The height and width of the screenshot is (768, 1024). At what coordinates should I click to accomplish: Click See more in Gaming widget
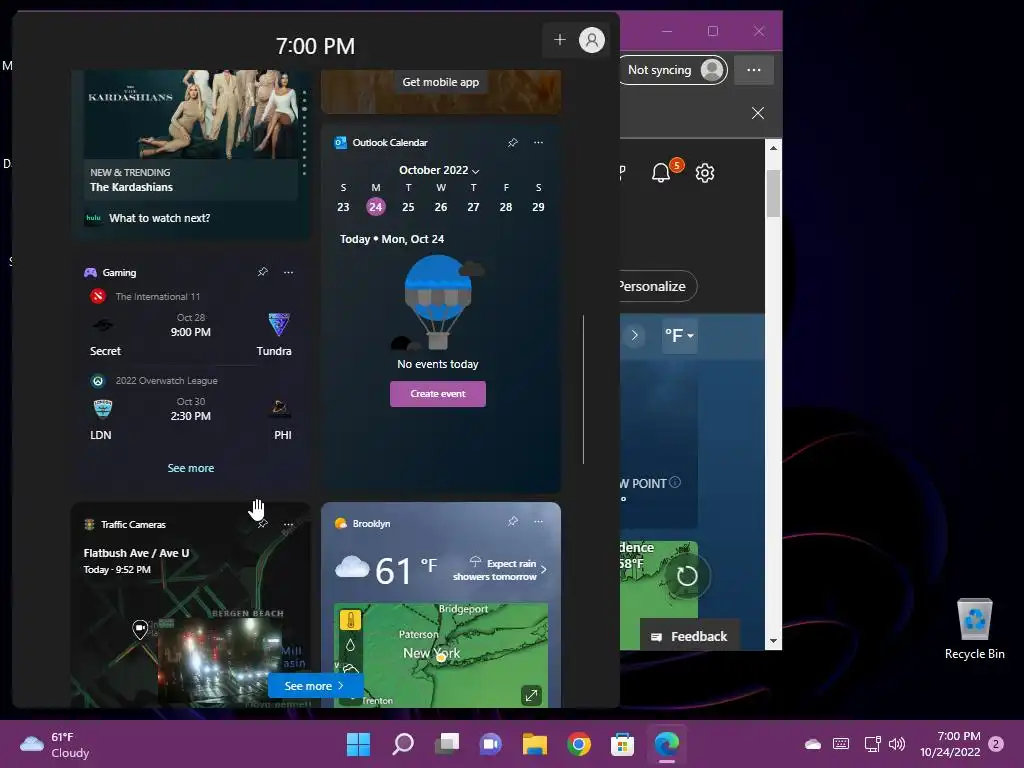[191, 468]
